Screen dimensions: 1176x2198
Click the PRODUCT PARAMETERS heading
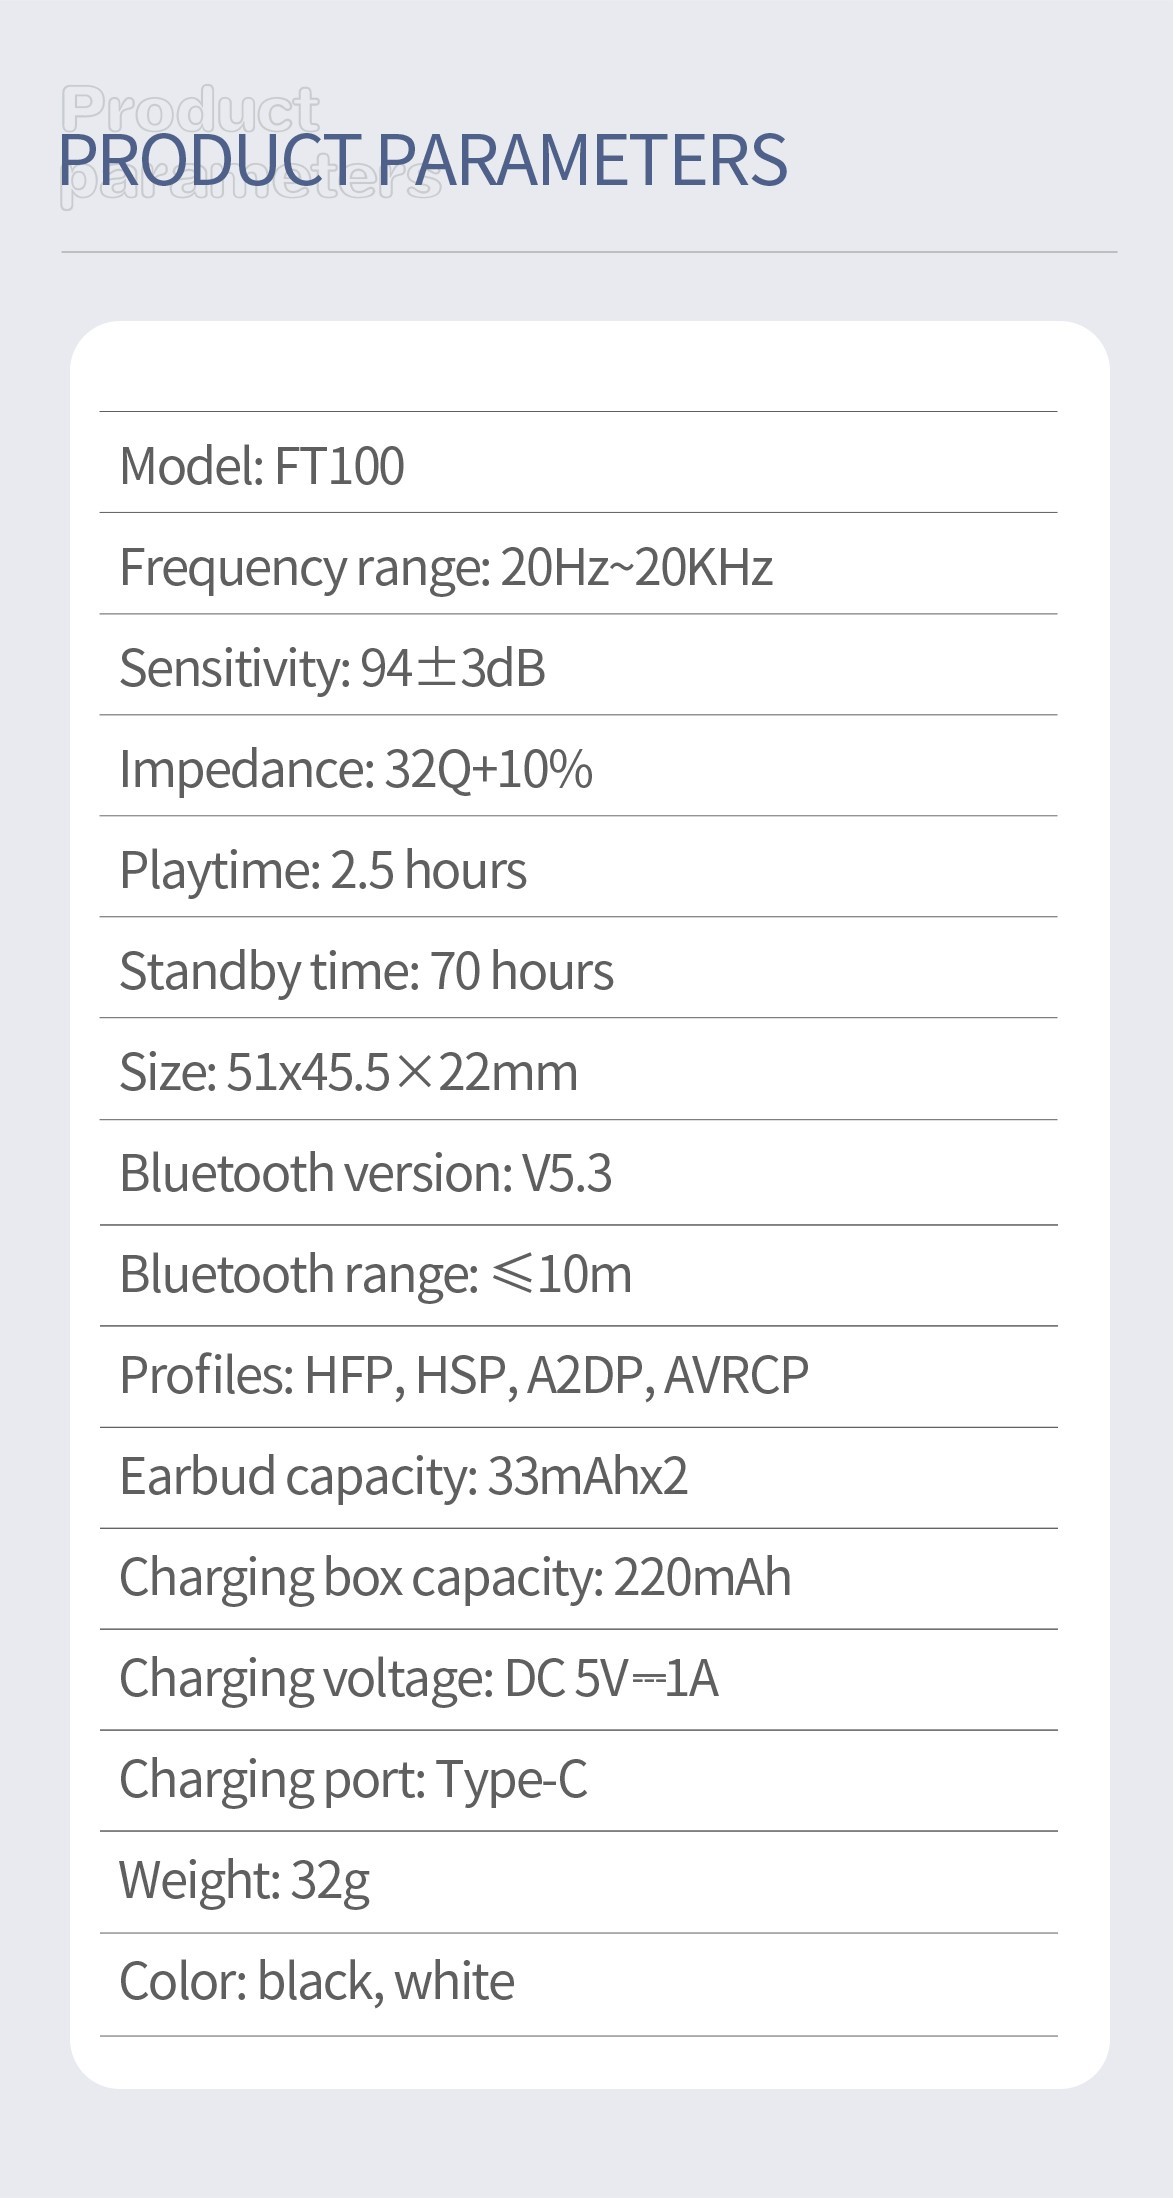click(422, 160)
